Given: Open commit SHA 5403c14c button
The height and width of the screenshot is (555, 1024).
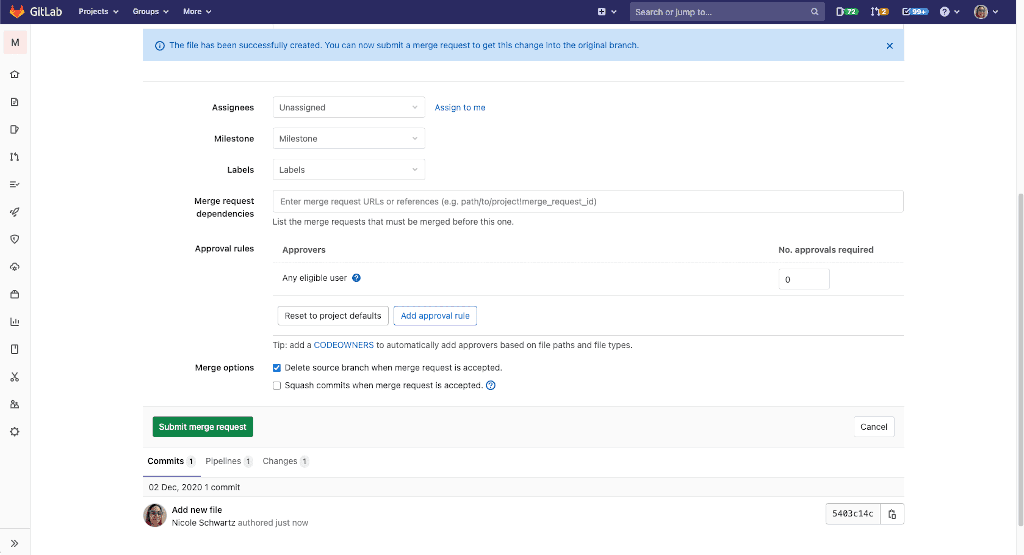Looking at the screenshot, I should pyautogui.click(x=853, y=515).
